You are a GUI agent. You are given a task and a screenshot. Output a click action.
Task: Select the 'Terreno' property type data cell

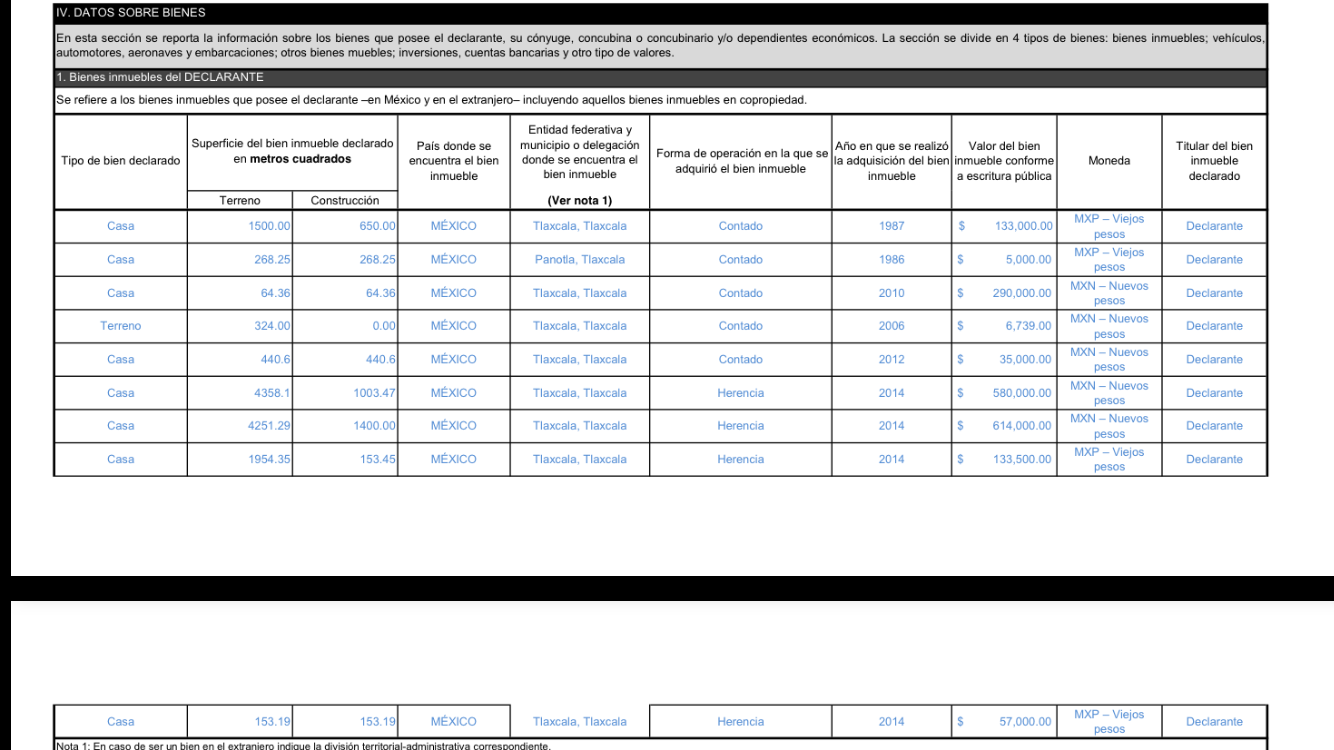click(120, 326)
